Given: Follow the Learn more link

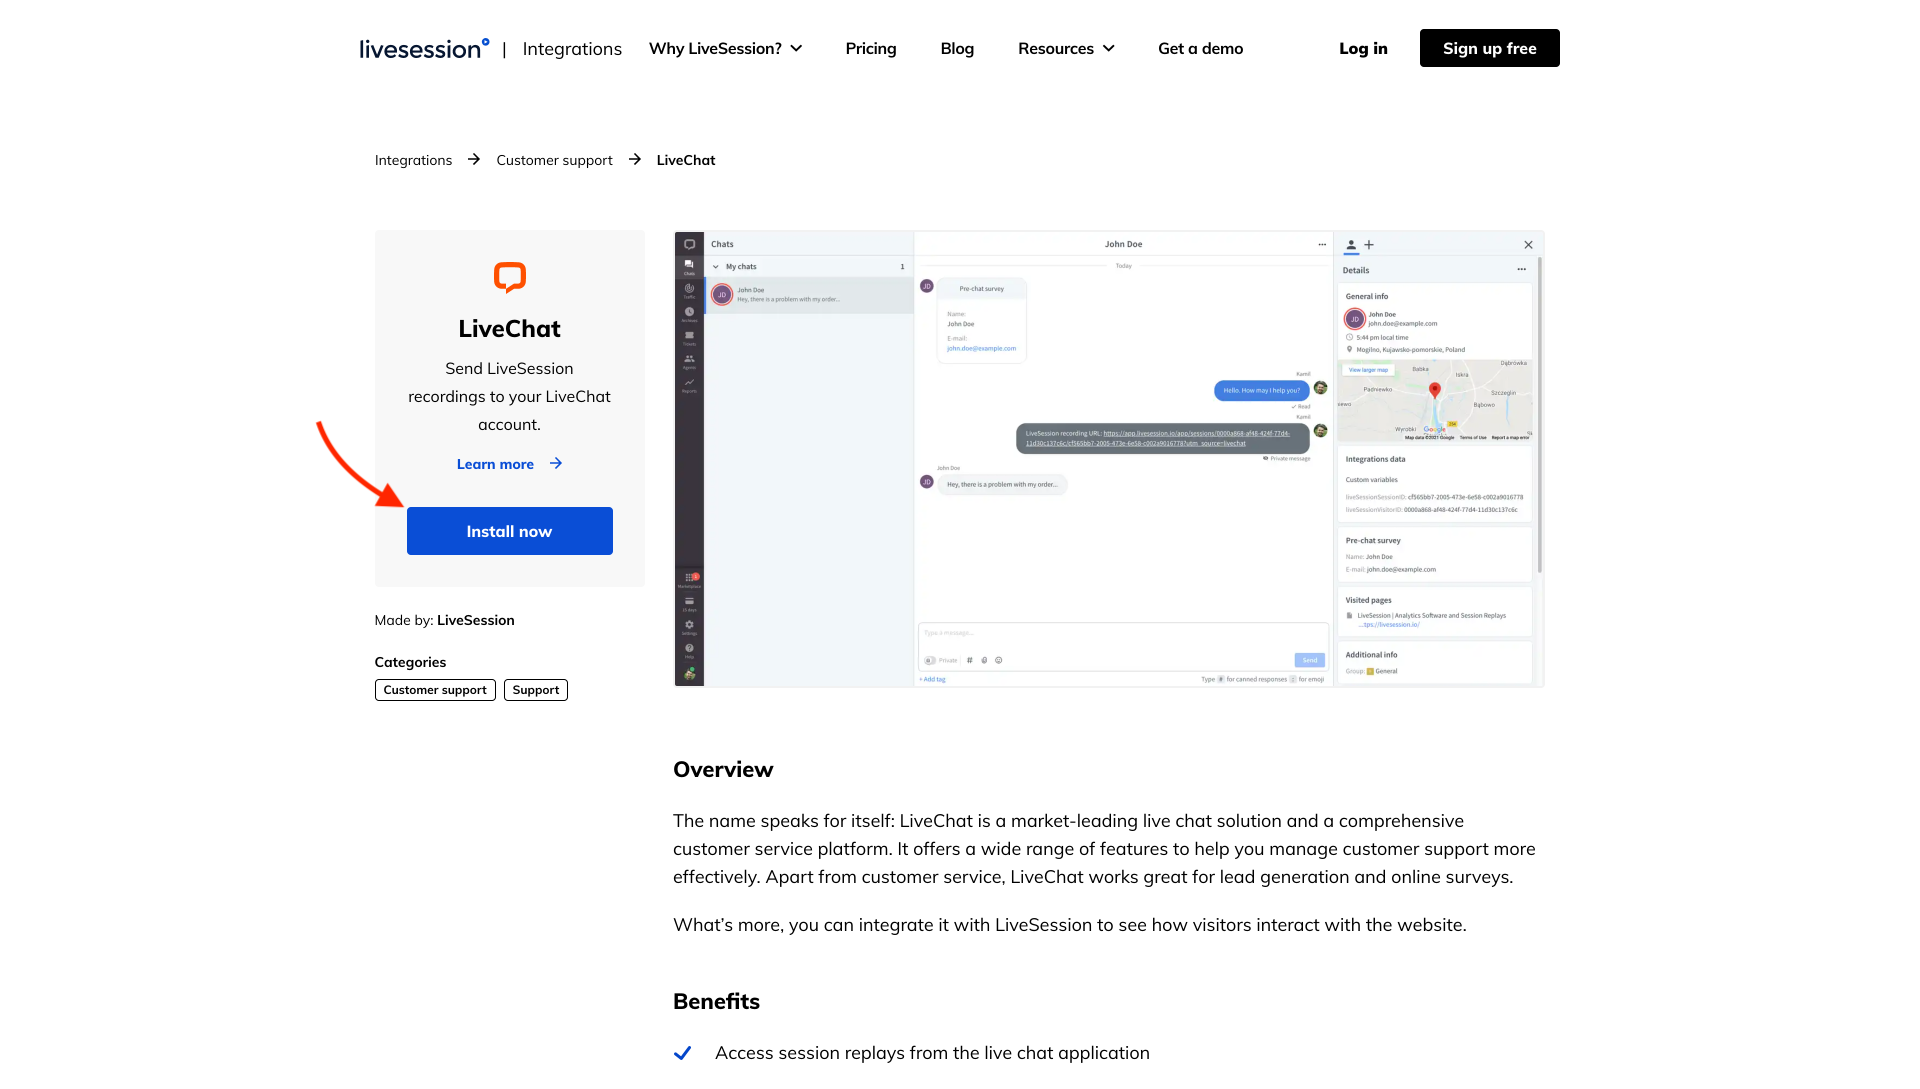Looking at the screenshot, I should (510, 464).
